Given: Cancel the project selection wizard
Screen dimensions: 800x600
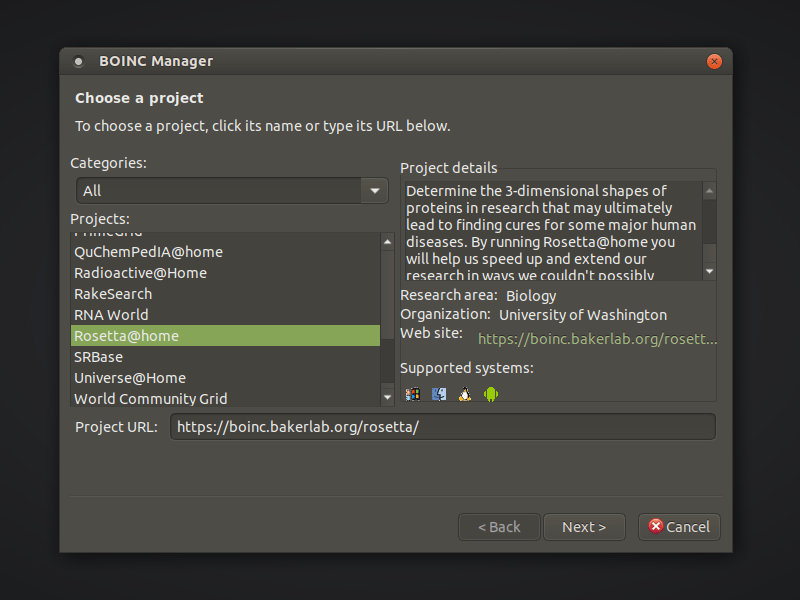Looking at the screenshot, I should click(x=679, y=527).
